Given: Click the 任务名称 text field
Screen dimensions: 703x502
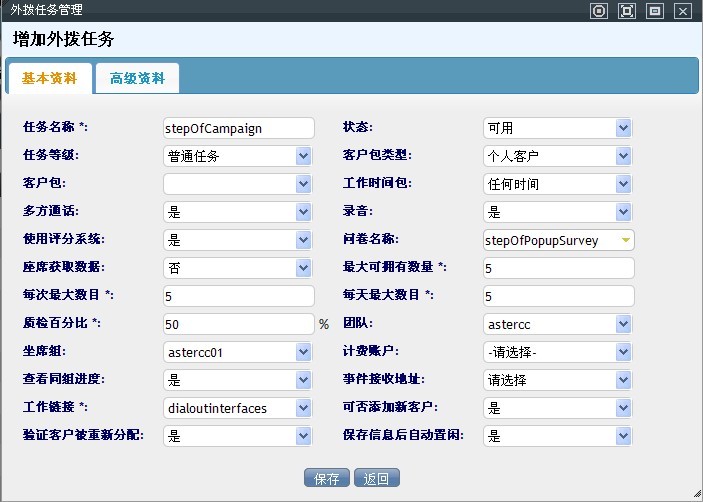Looking at the screenshot, I should tap(238, 128).
